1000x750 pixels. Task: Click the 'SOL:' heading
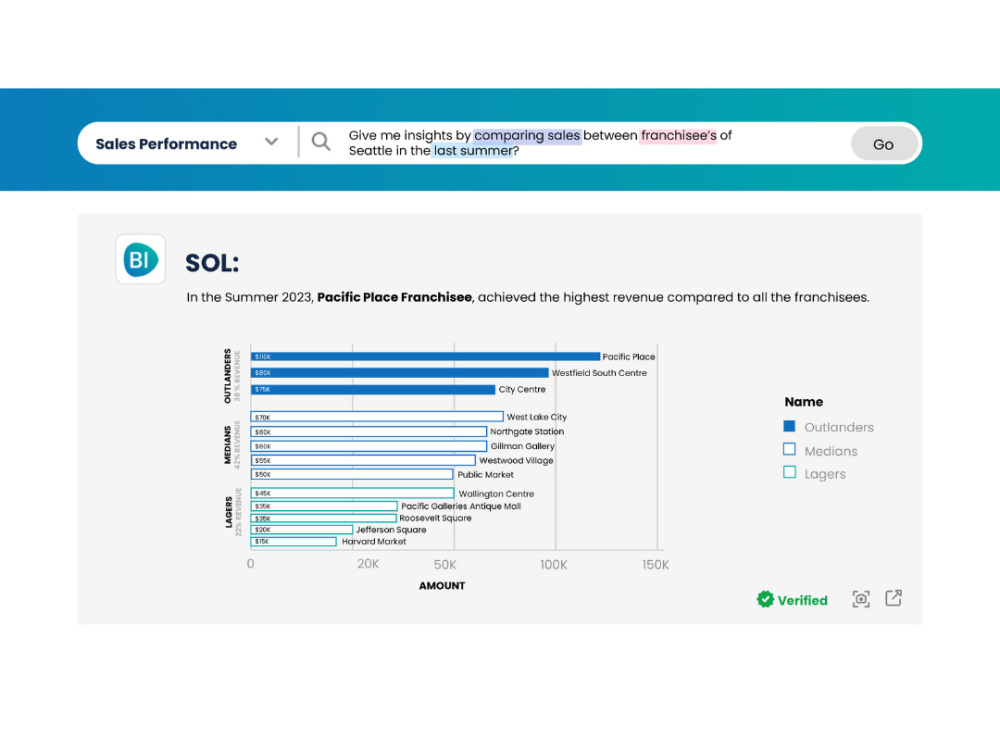(212, 263)
